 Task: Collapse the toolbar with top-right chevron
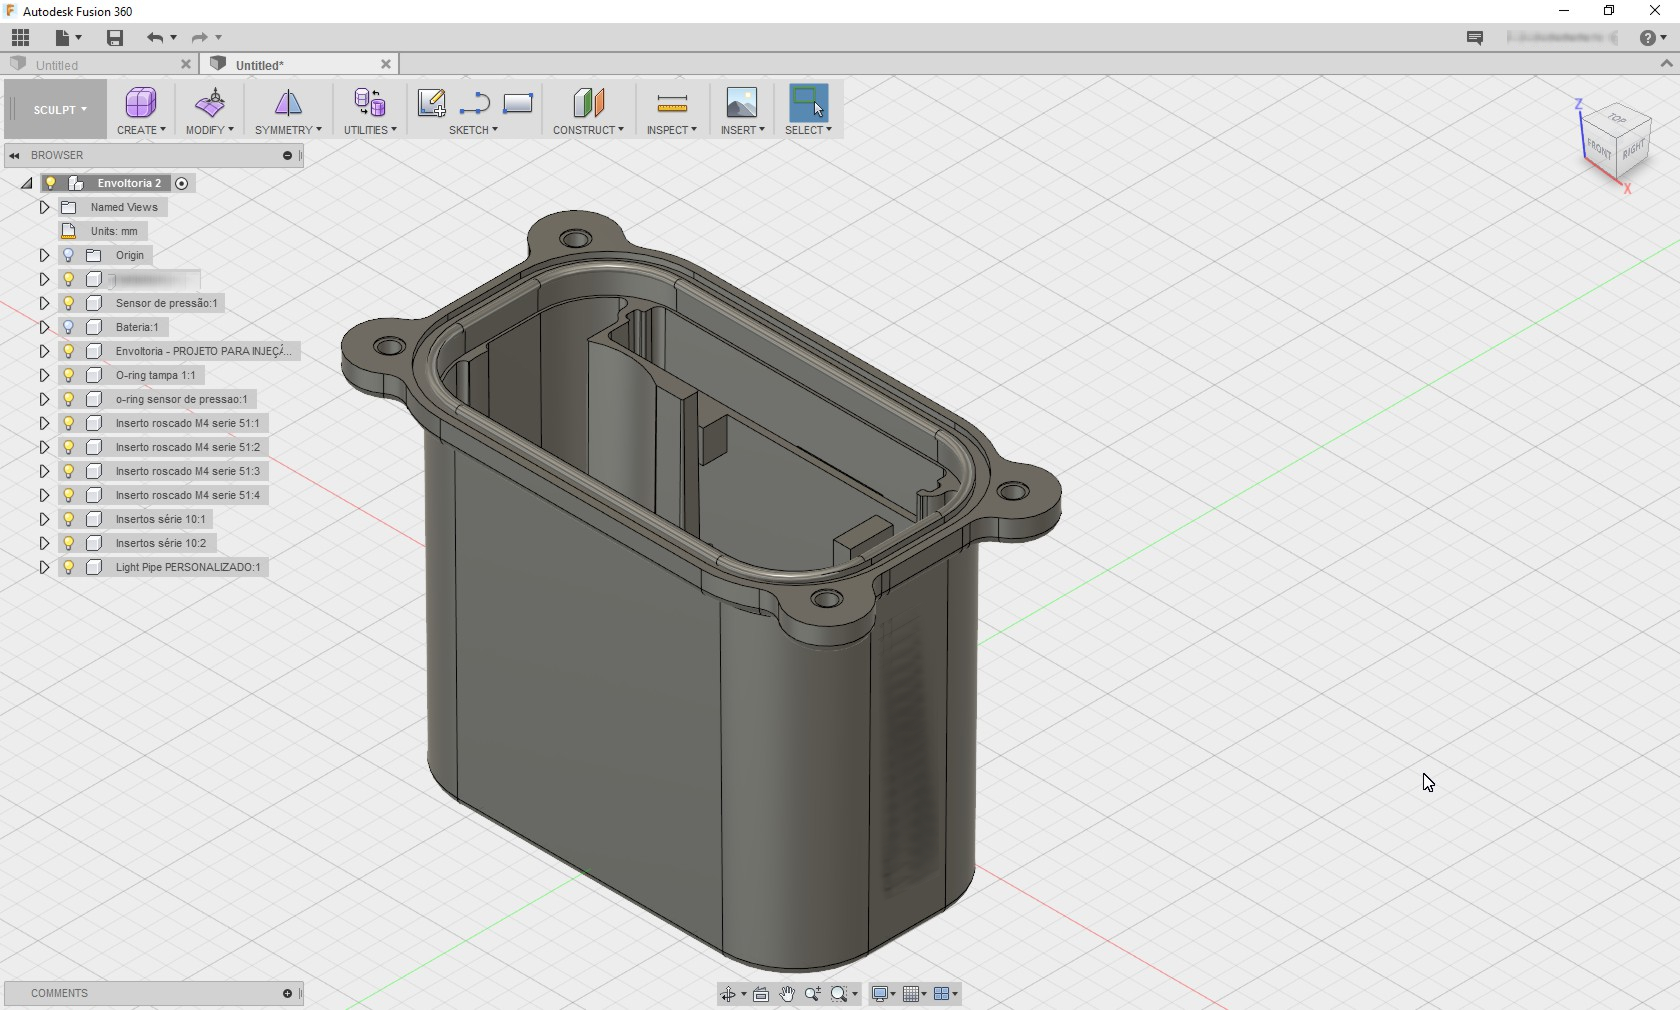tap(1666, 64)
